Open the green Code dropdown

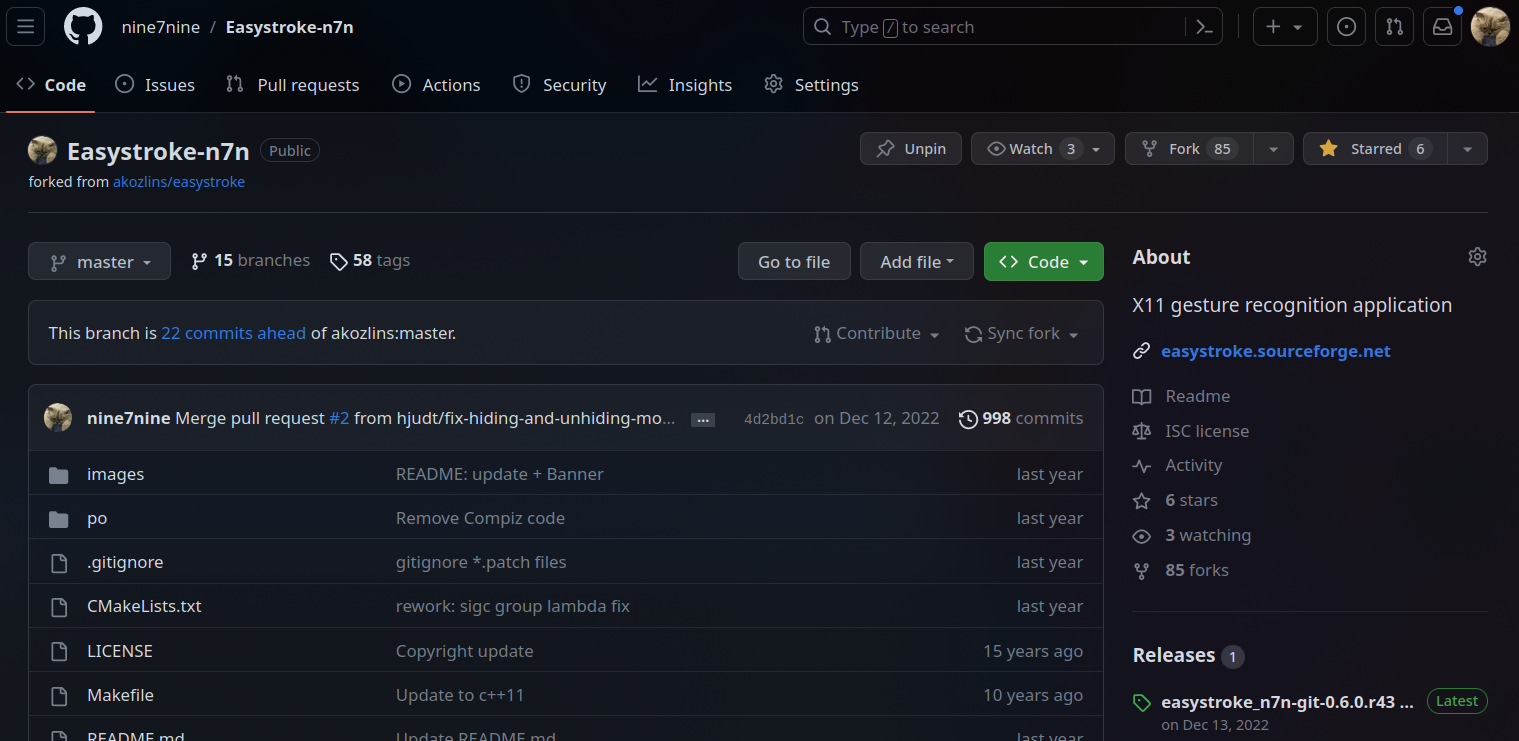(x=1043, y=262)
